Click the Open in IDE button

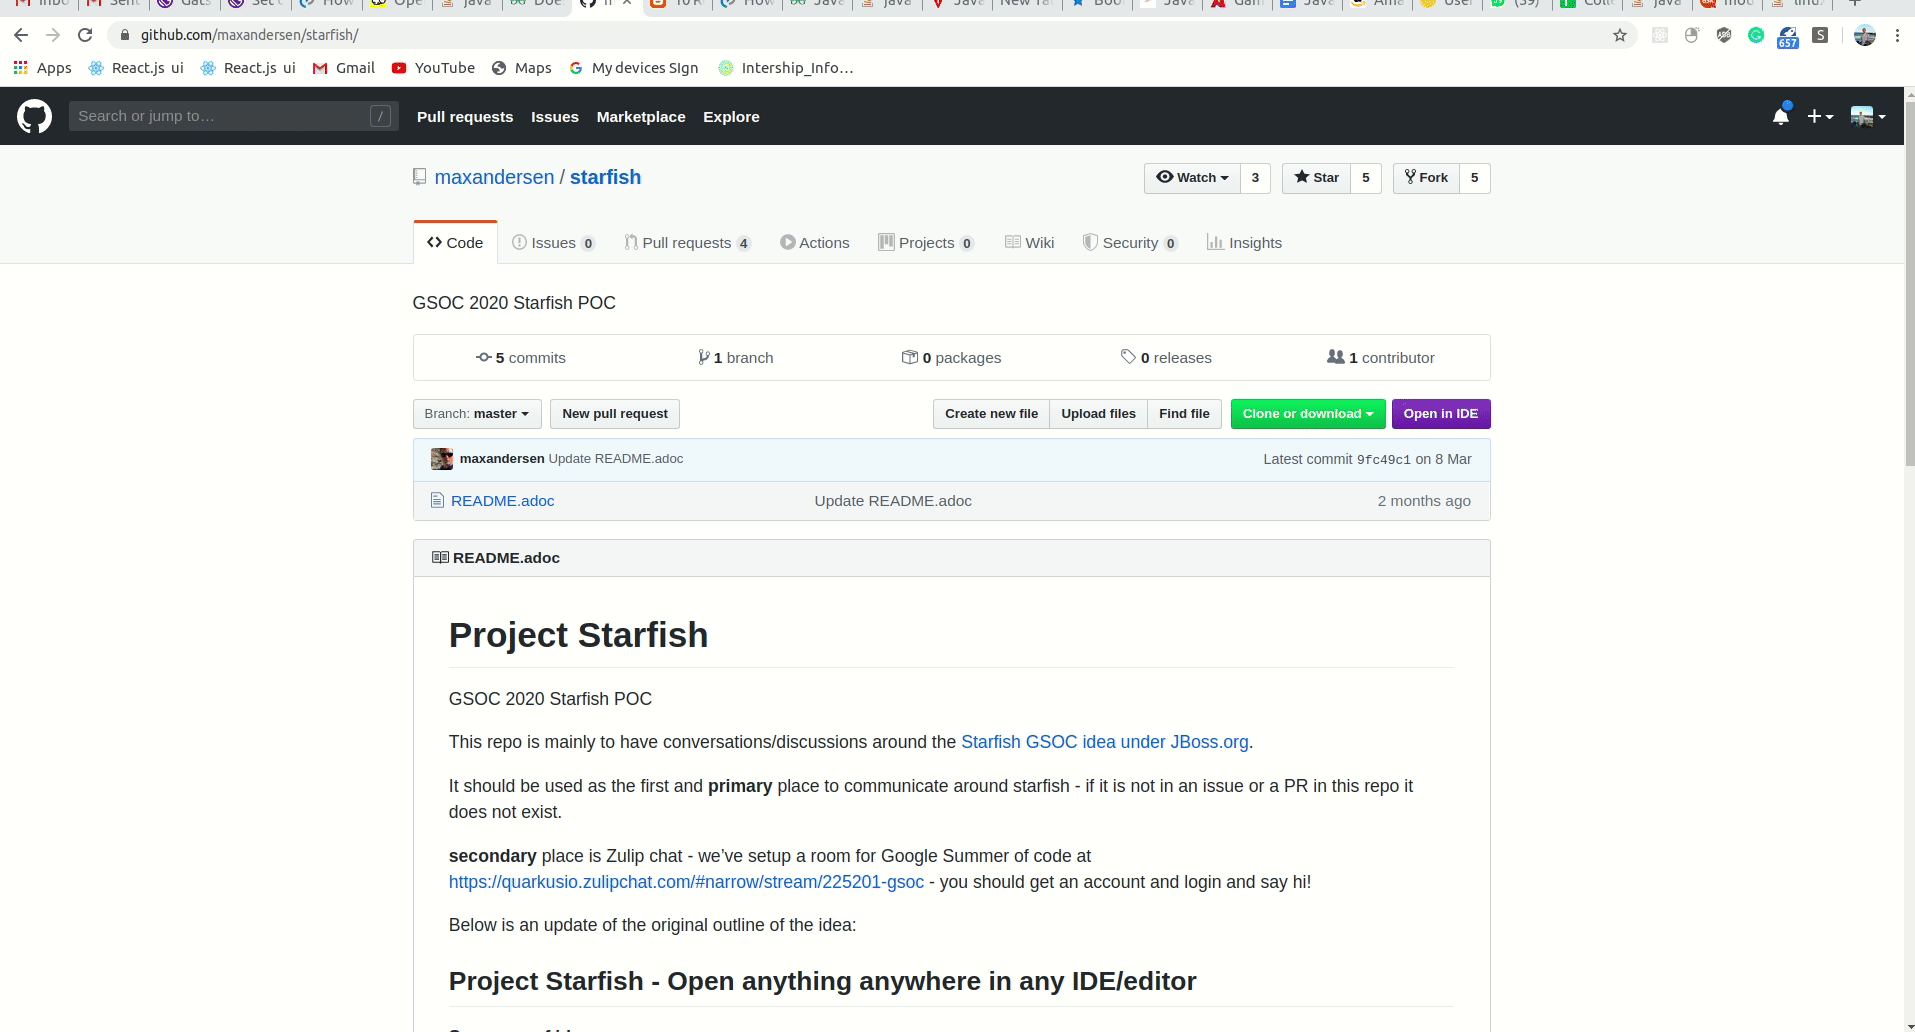[1441, 414]
